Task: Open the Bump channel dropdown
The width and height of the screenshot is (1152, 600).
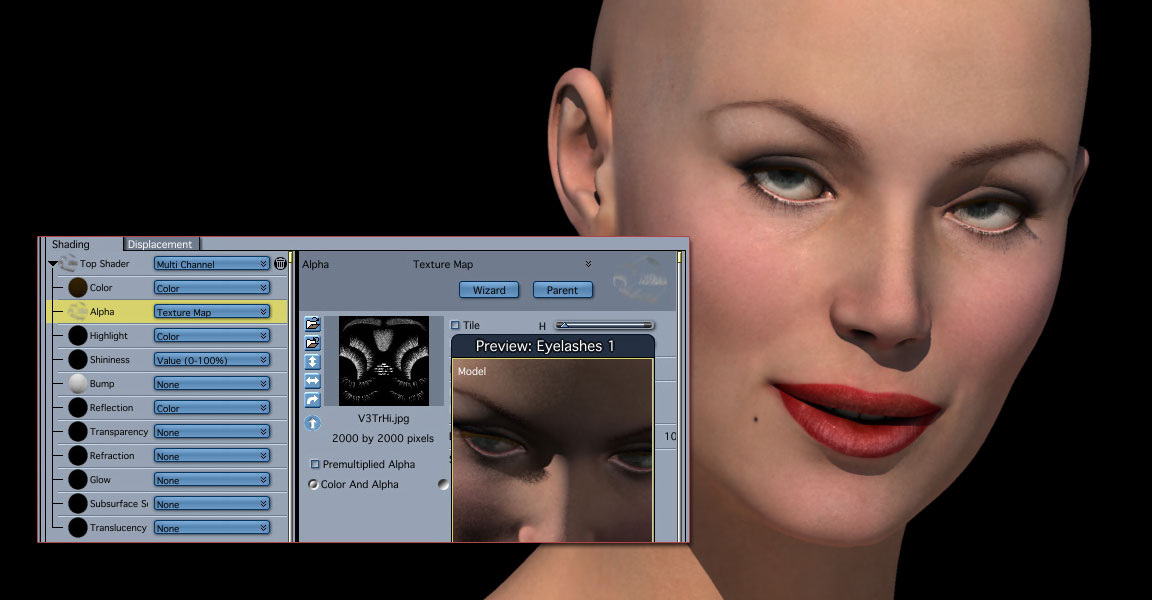Action: [x=212, y=384]
